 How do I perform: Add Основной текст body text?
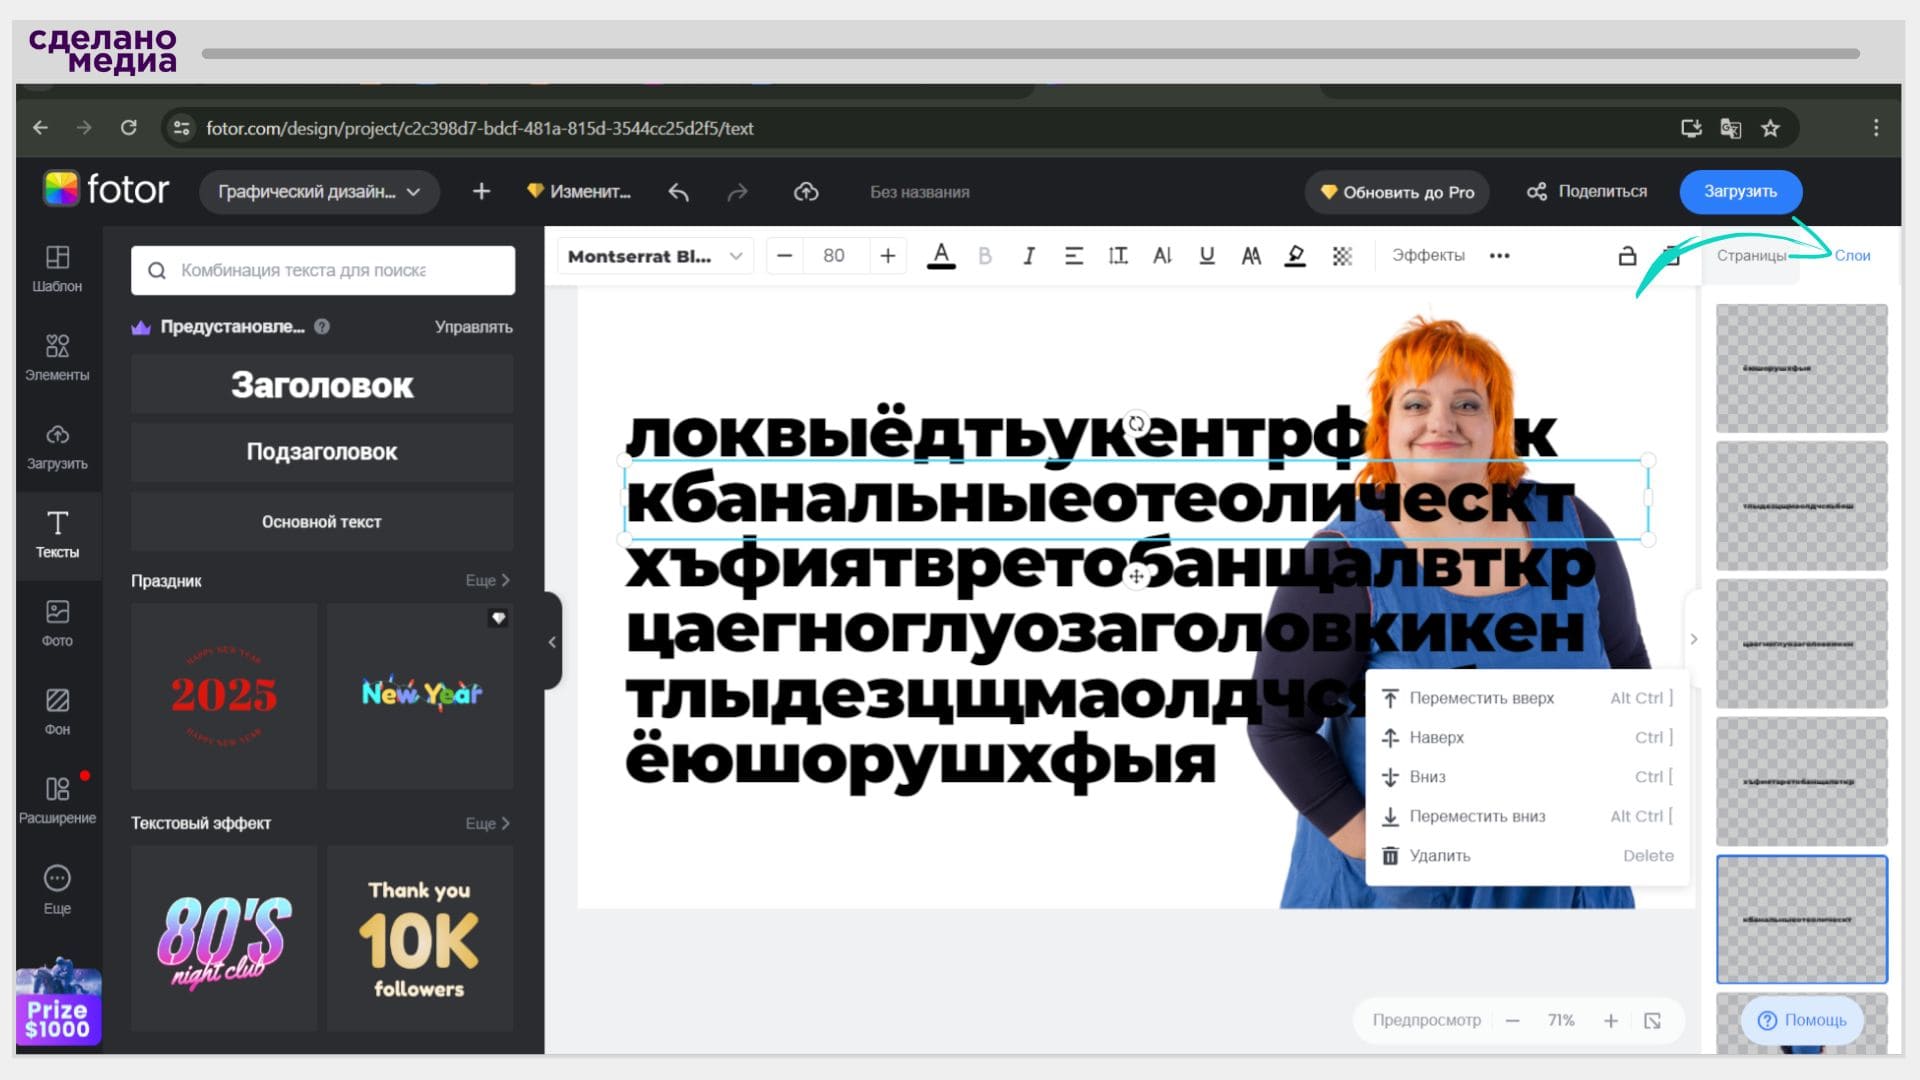coord(322,522)
